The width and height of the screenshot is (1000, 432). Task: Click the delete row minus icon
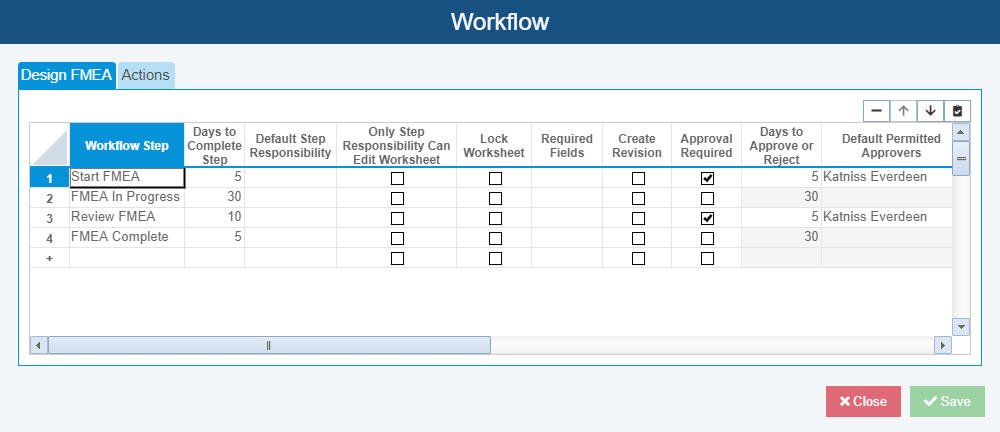pyautogui.click(x=876, y=111)
